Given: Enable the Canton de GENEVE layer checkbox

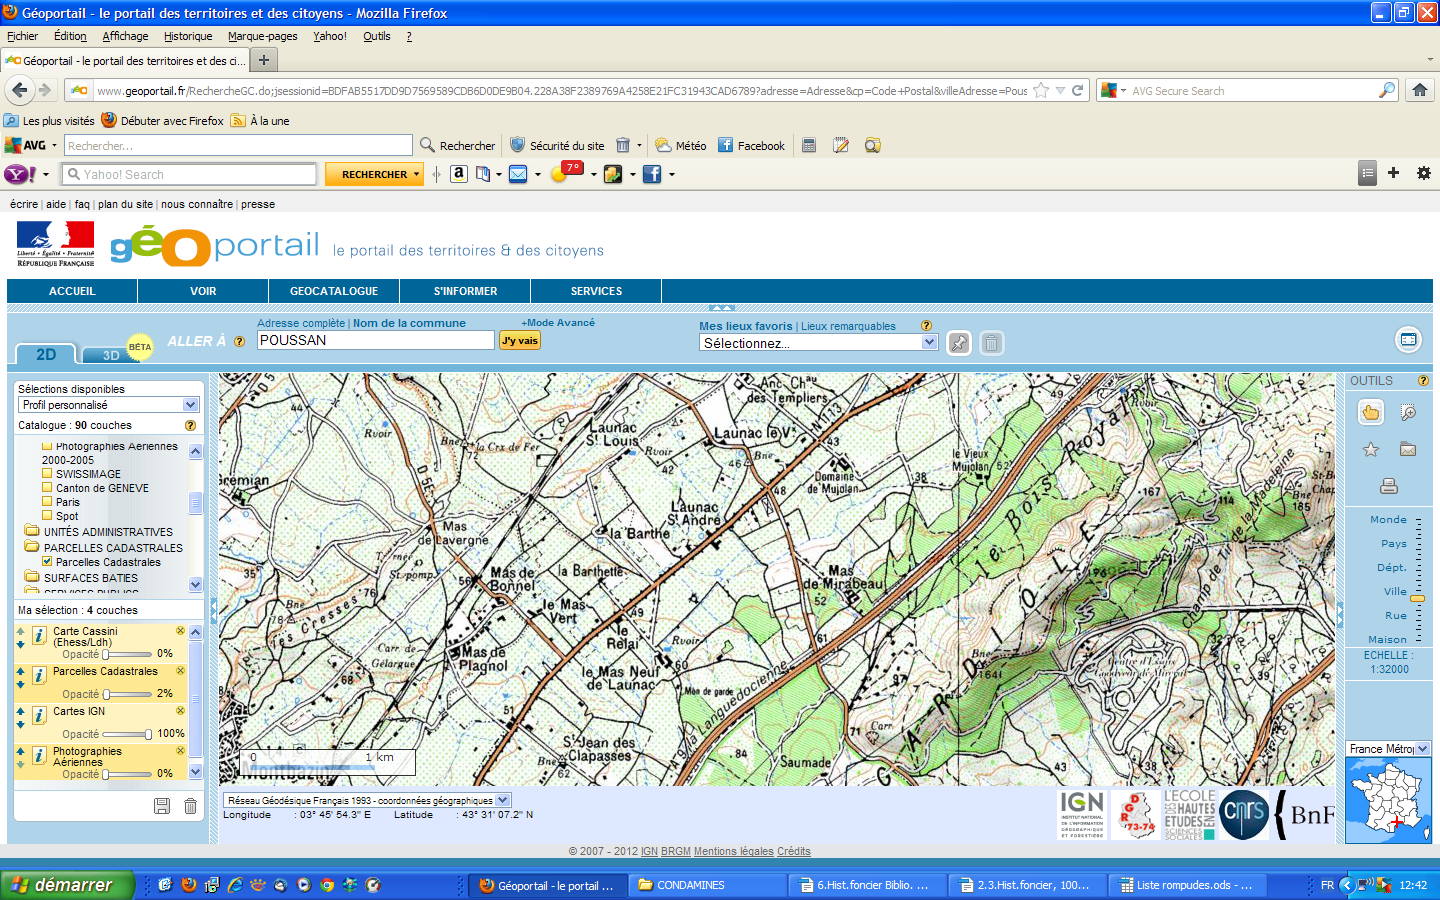Looking at the screenshot, I should [x=47, y=488].
